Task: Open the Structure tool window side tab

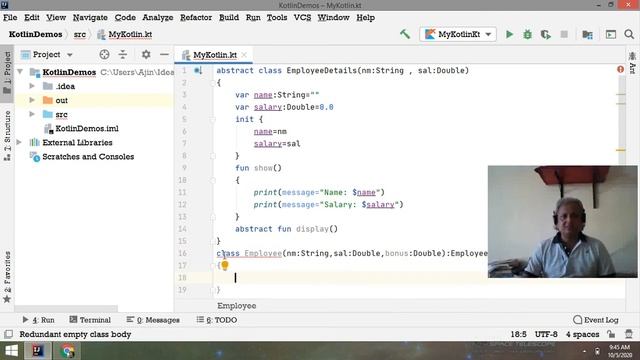Action: coord(7,136)
